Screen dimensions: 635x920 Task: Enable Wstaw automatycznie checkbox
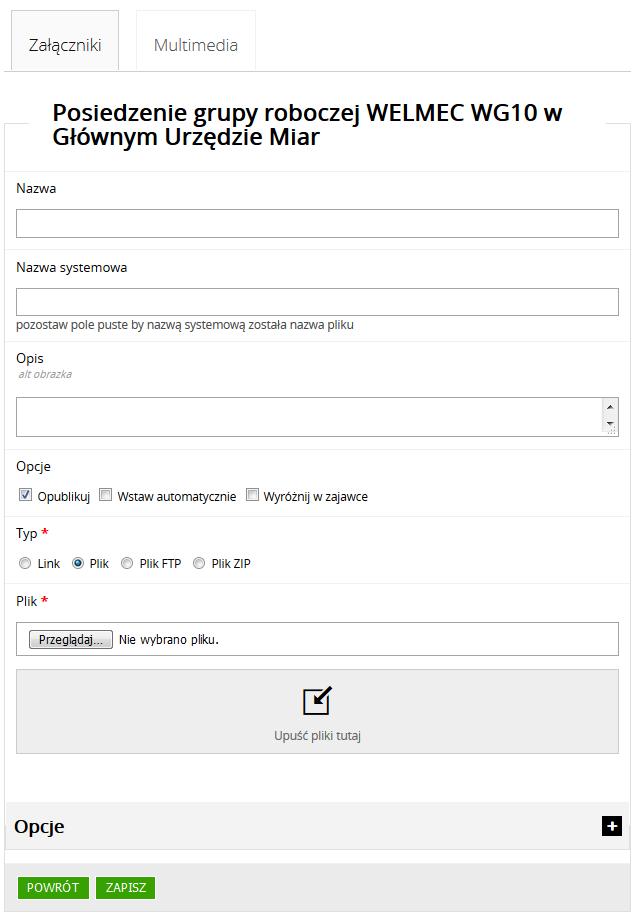tap(105, 495)
